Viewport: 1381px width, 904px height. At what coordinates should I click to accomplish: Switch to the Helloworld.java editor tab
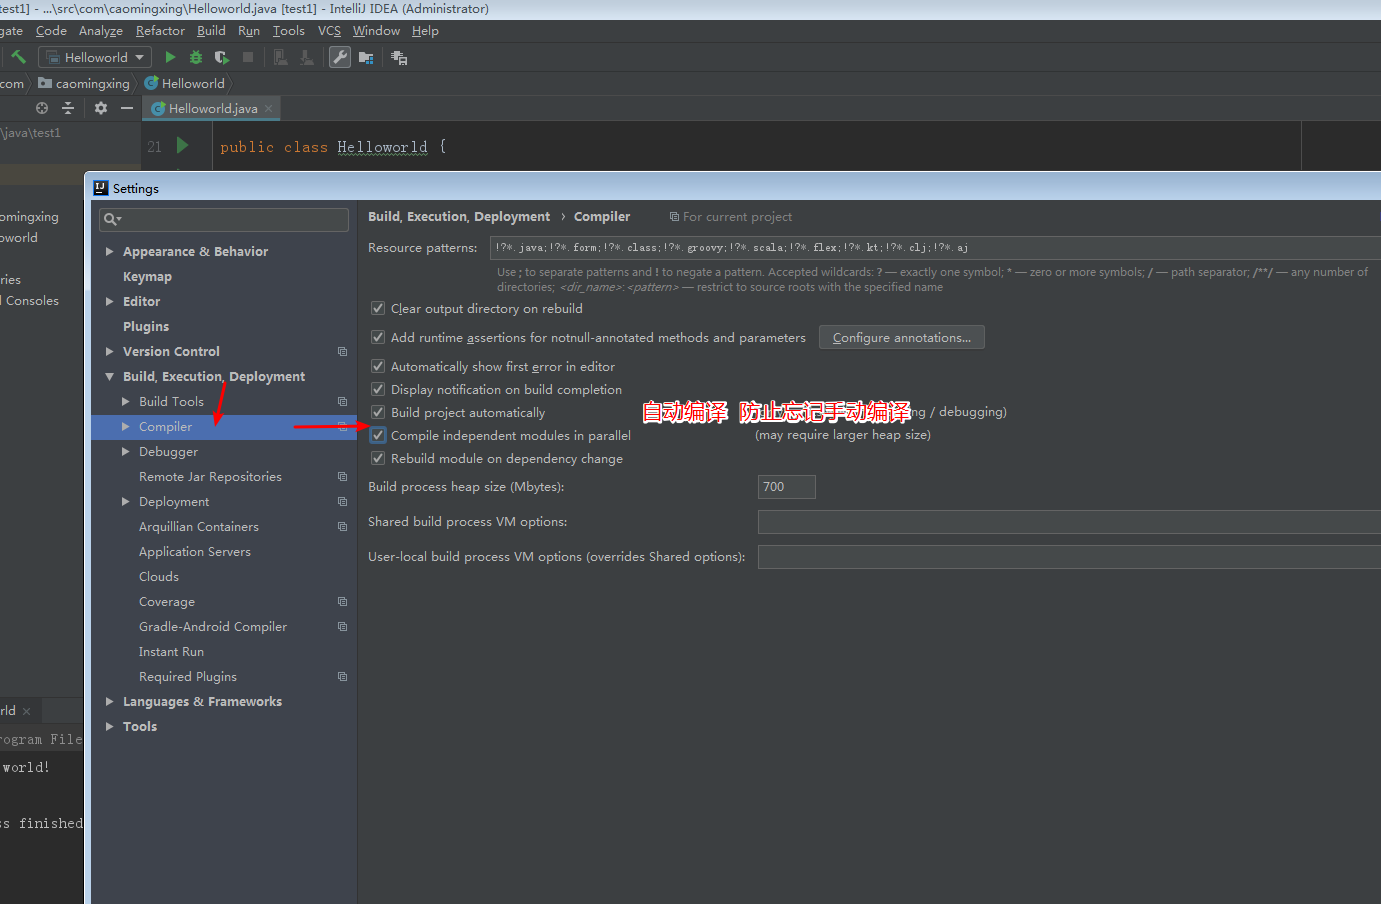coord(213,108)
